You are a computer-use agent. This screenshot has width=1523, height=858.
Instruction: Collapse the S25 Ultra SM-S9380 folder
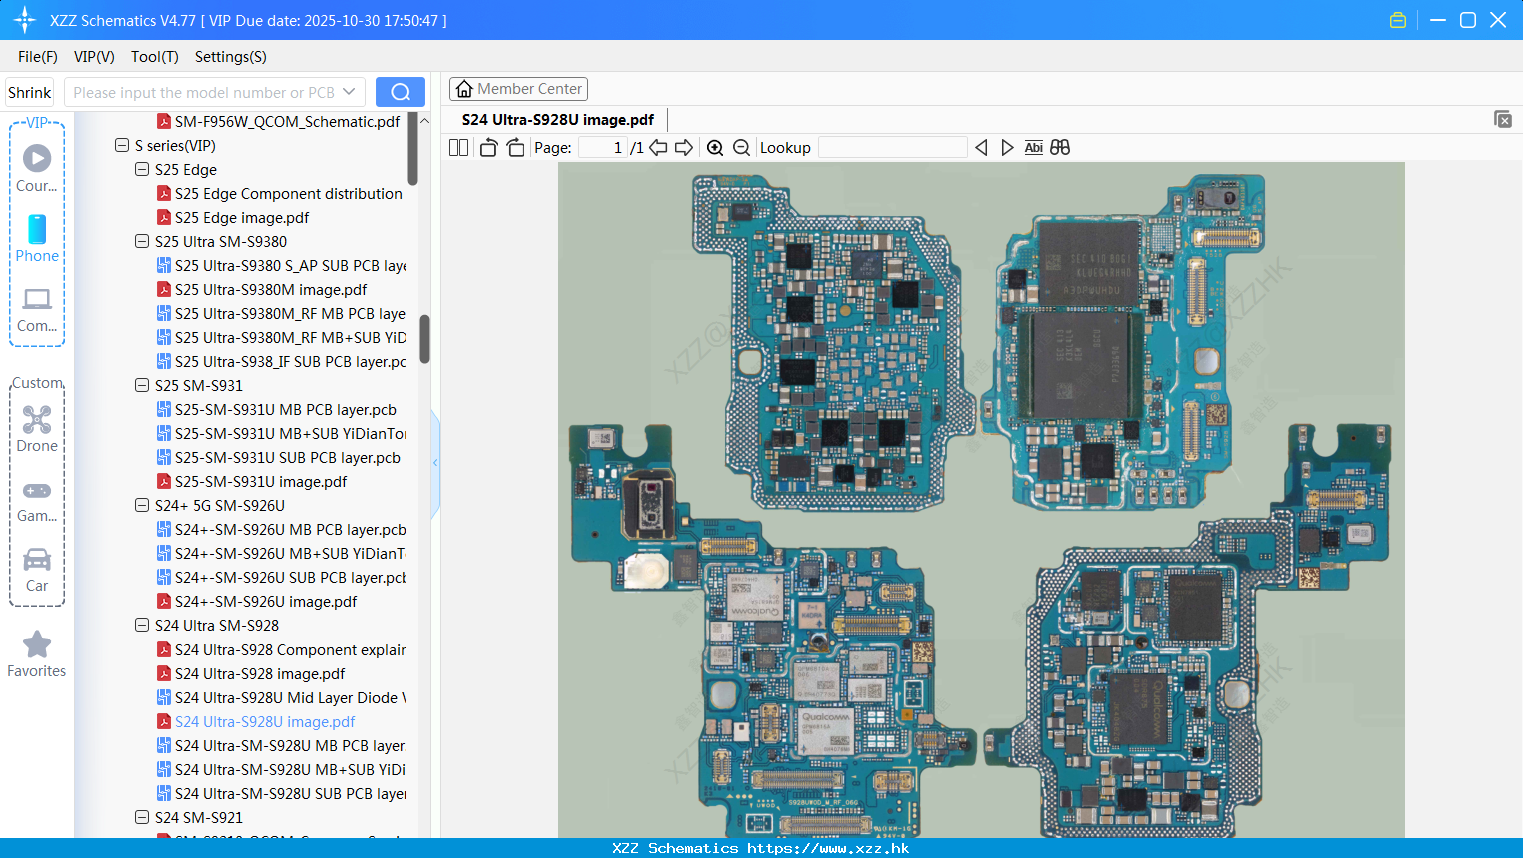(x=142, y=241)
